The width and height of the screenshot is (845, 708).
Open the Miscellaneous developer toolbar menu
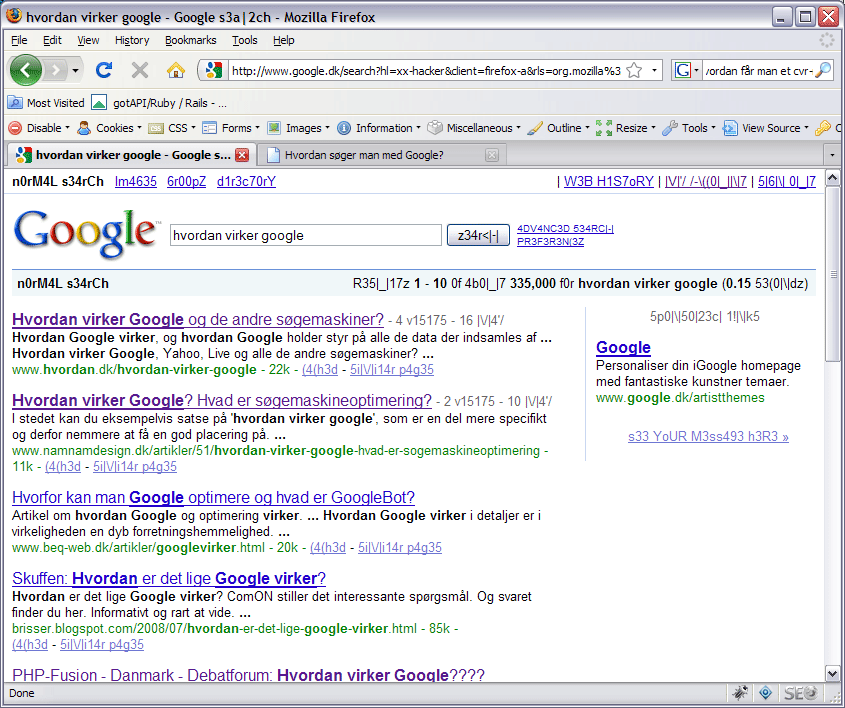click(x=474, y=128)
